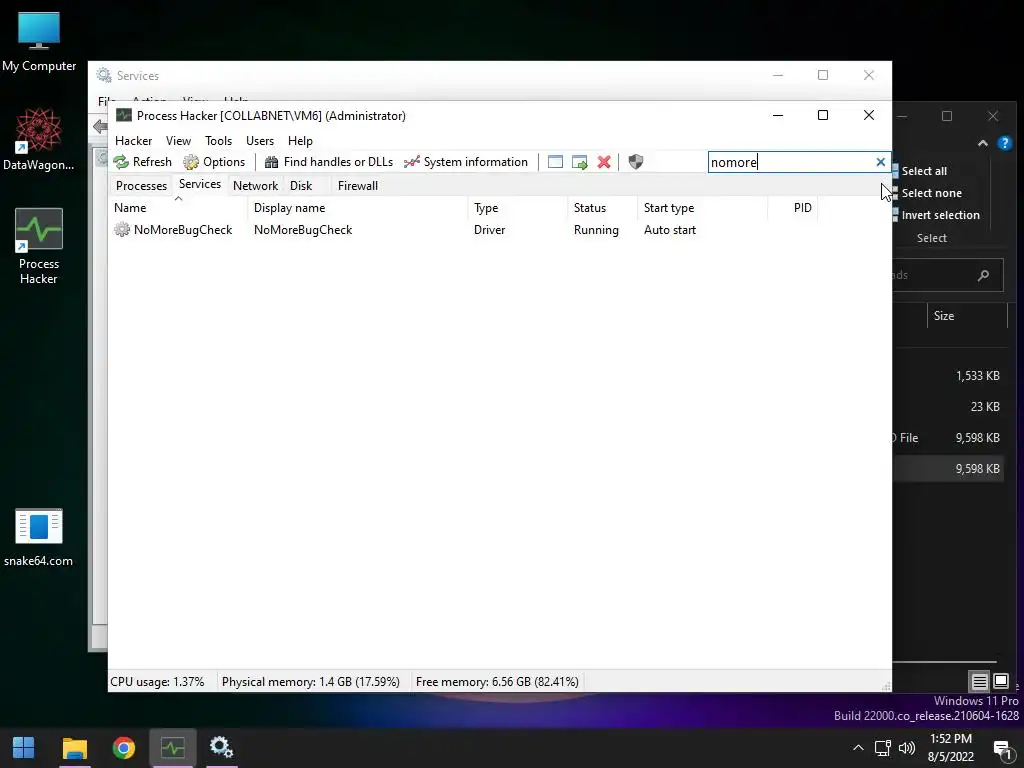Open Process Hacker Options
The width and height of the screenshot is (1024, 768).
coord(214,162)
